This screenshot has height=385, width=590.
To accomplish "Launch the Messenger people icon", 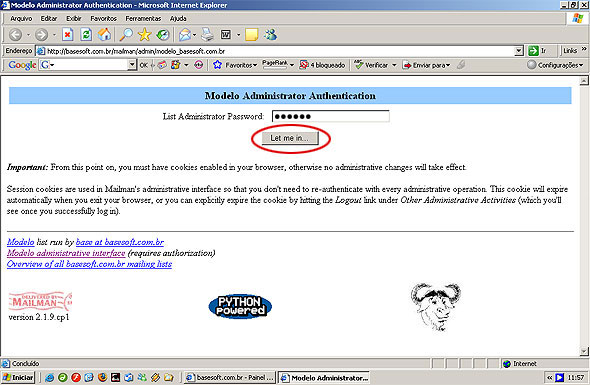I will click(271, 35).
